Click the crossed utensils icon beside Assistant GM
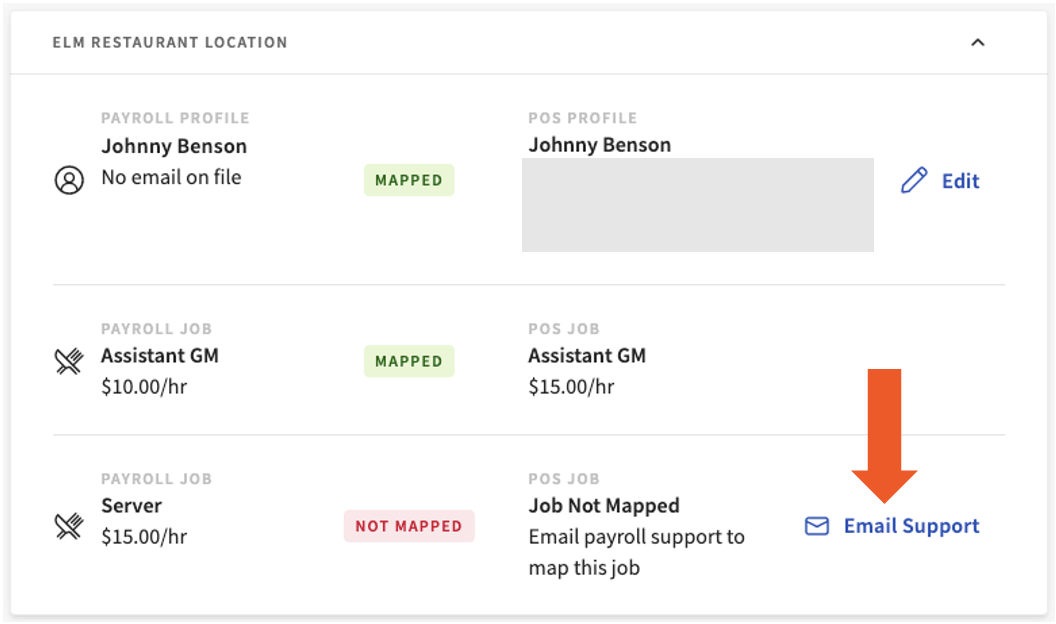 click(x=68, y=361)
